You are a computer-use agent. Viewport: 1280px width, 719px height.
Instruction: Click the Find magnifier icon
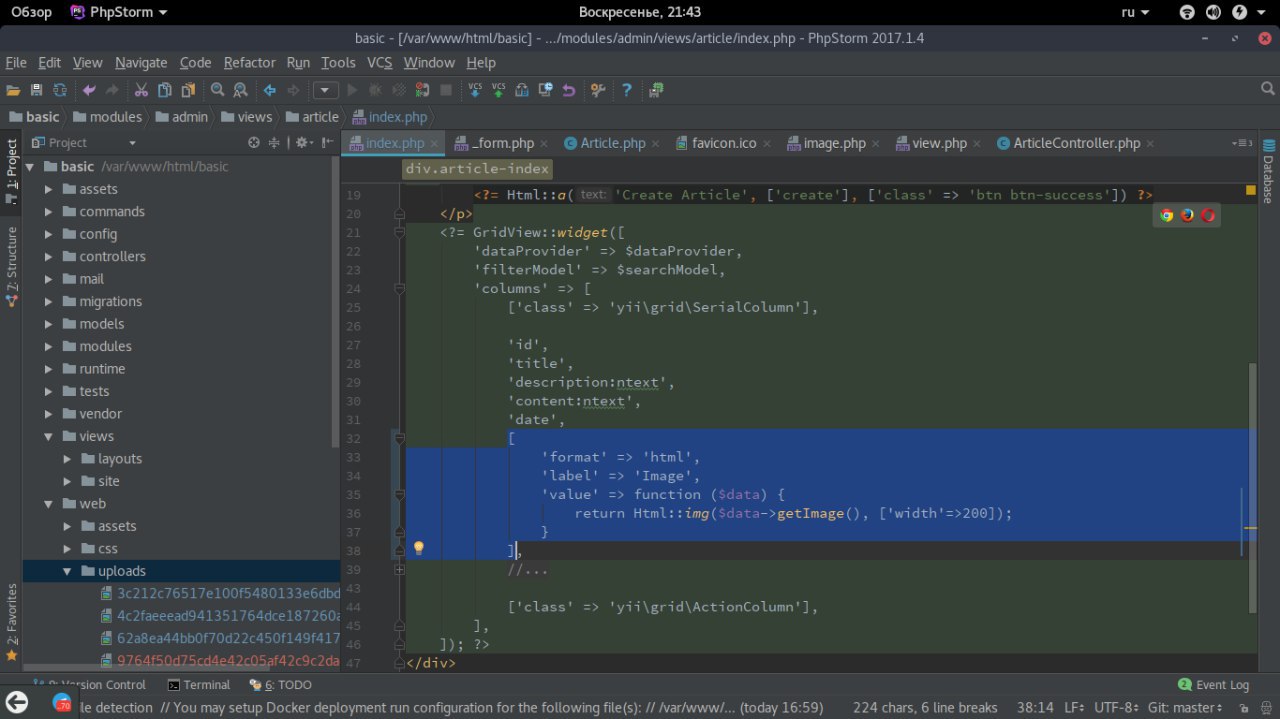point(217,90)
